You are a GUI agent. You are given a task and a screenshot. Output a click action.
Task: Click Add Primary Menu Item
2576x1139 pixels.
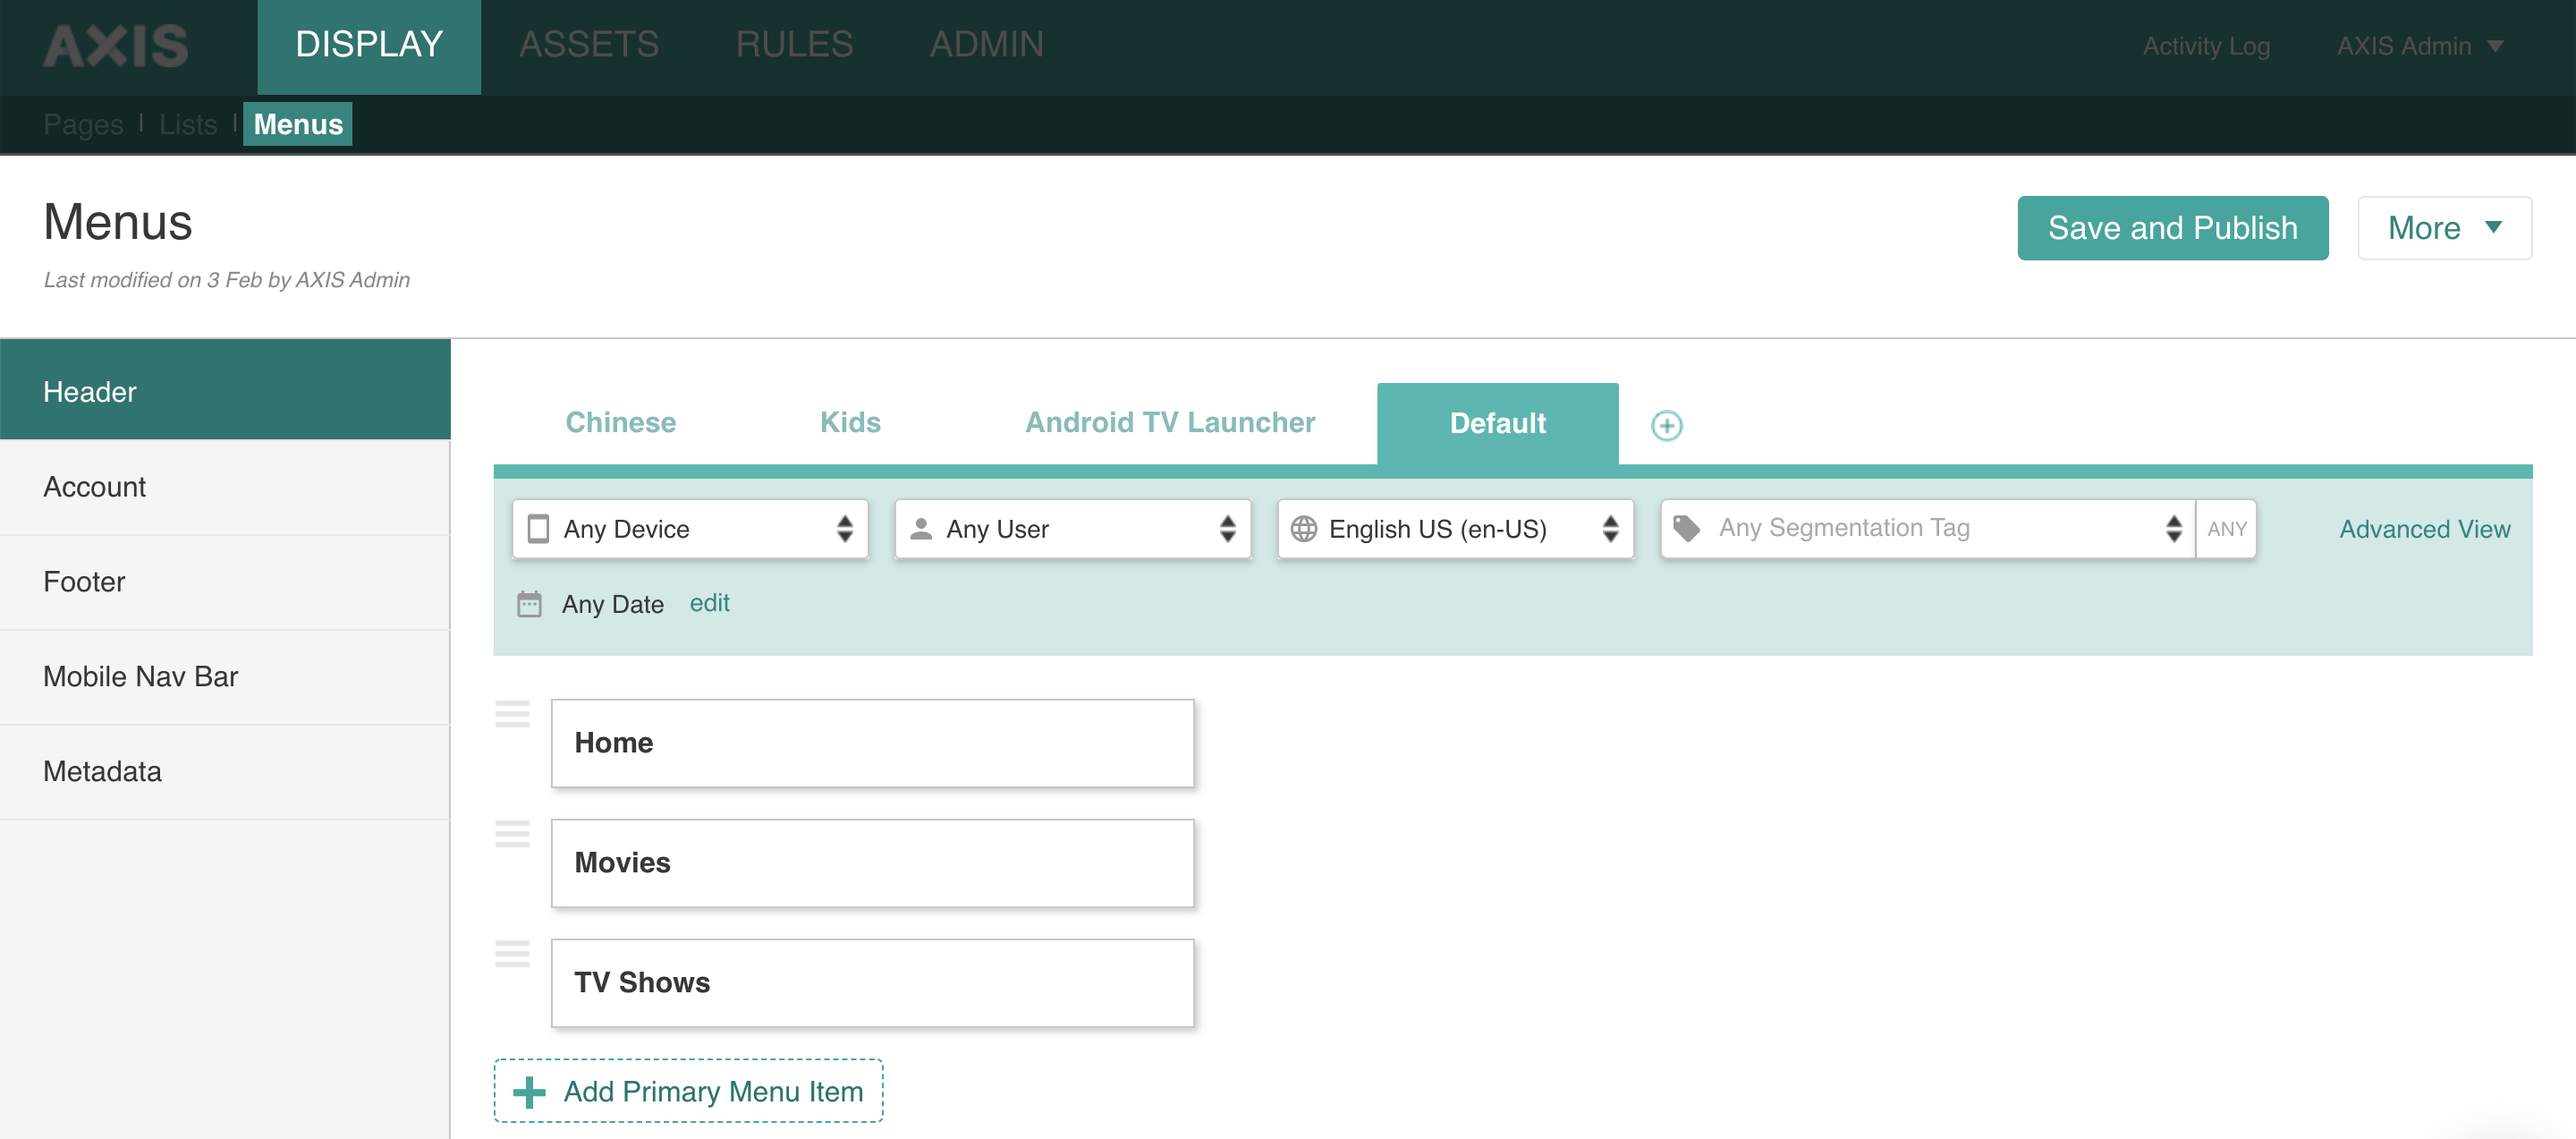point(688,1091)
